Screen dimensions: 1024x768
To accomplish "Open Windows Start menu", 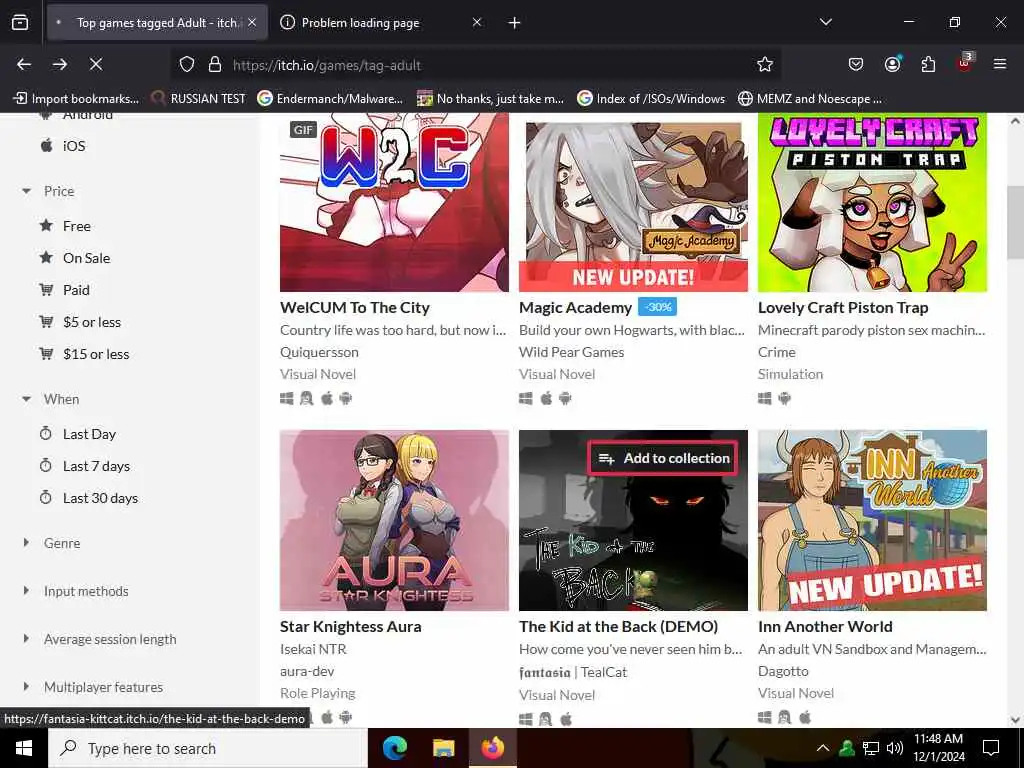I will pos(24,748).
